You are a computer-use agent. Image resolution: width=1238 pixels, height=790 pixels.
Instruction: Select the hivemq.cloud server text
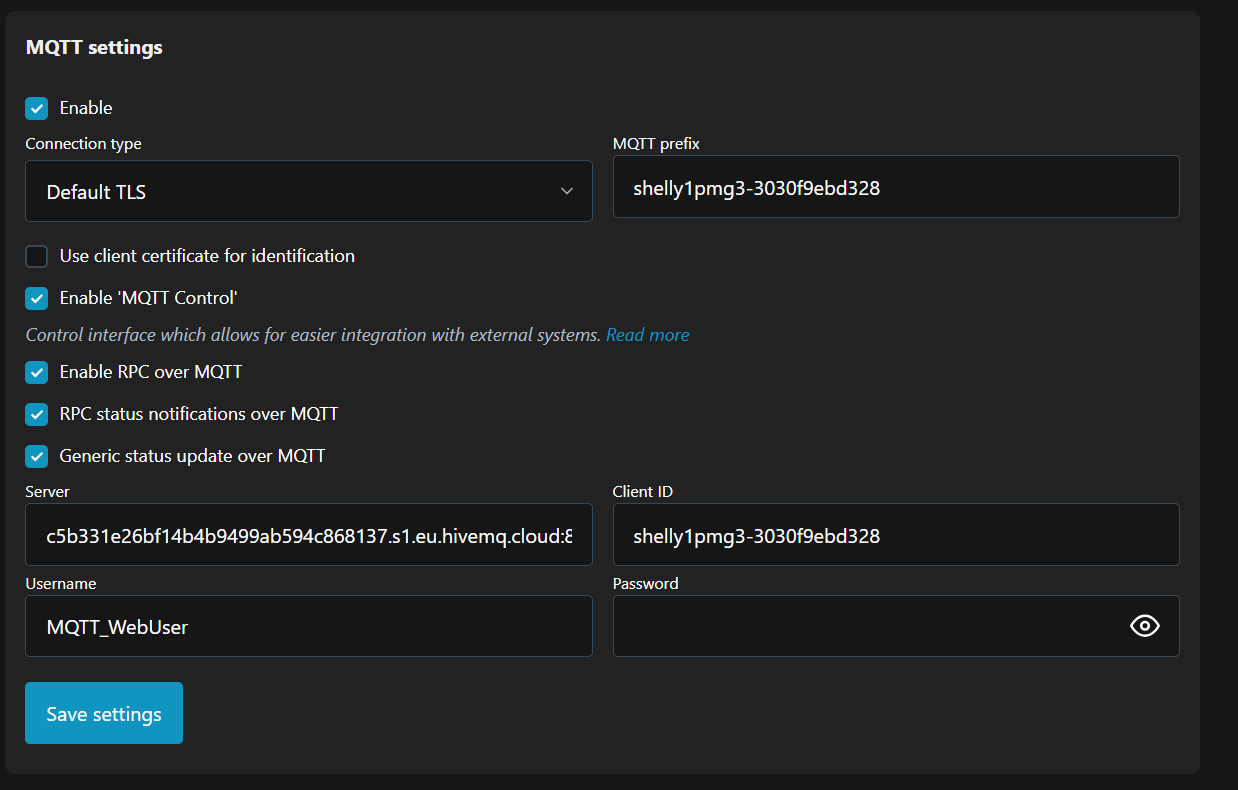[308, 534]
